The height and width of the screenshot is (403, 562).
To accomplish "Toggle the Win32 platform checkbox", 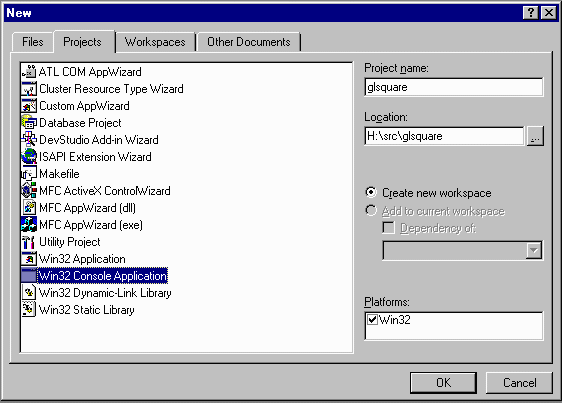I will coord(373,319).
